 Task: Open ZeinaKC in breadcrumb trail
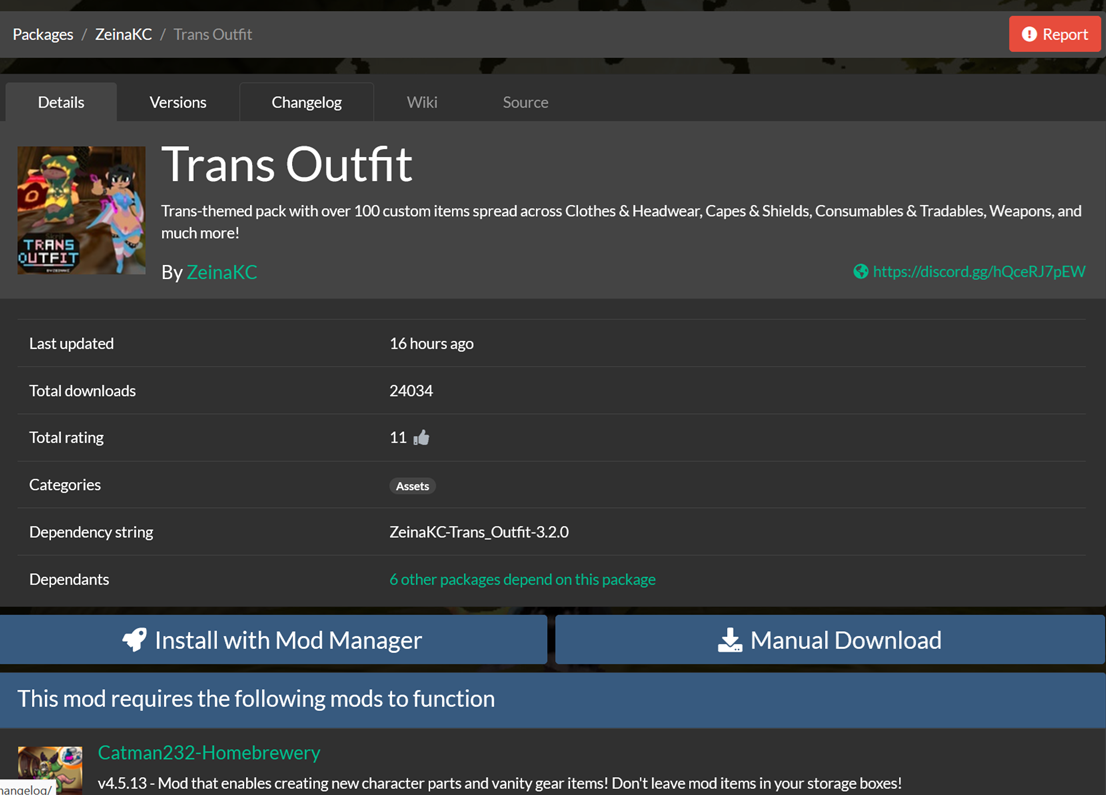click(123, 34)
